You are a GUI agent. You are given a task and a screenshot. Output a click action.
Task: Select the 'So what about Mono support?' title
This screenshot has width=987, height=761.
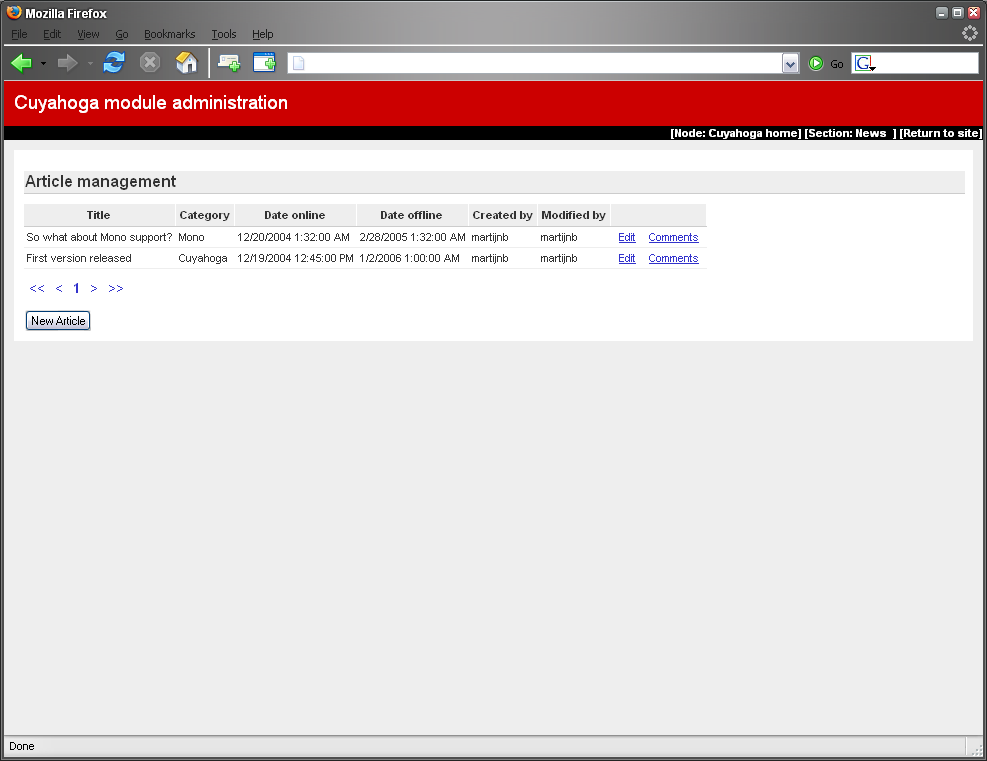pos(99,237)
